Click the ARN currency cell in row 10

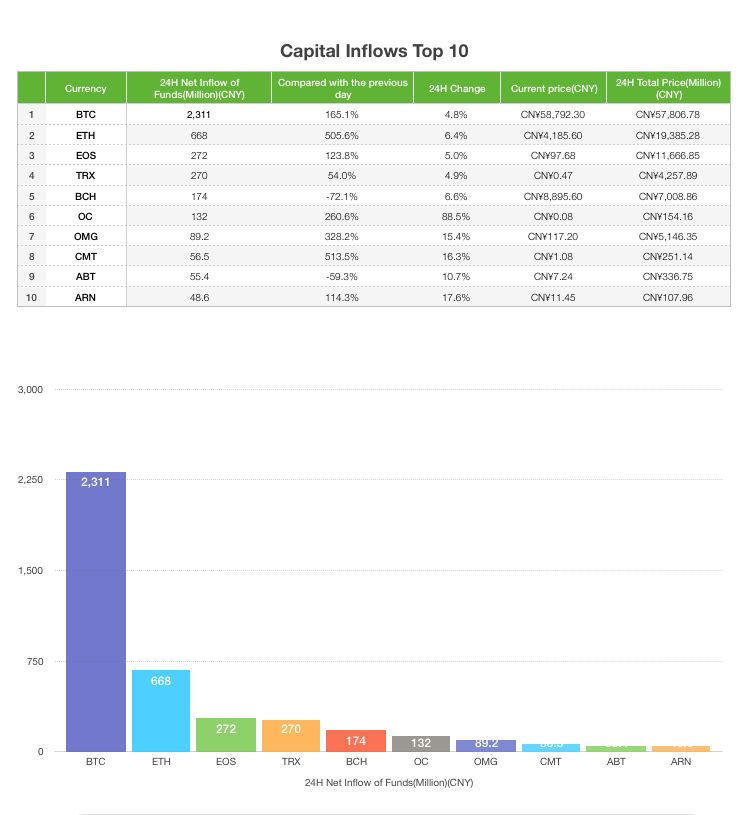[86, 297]
